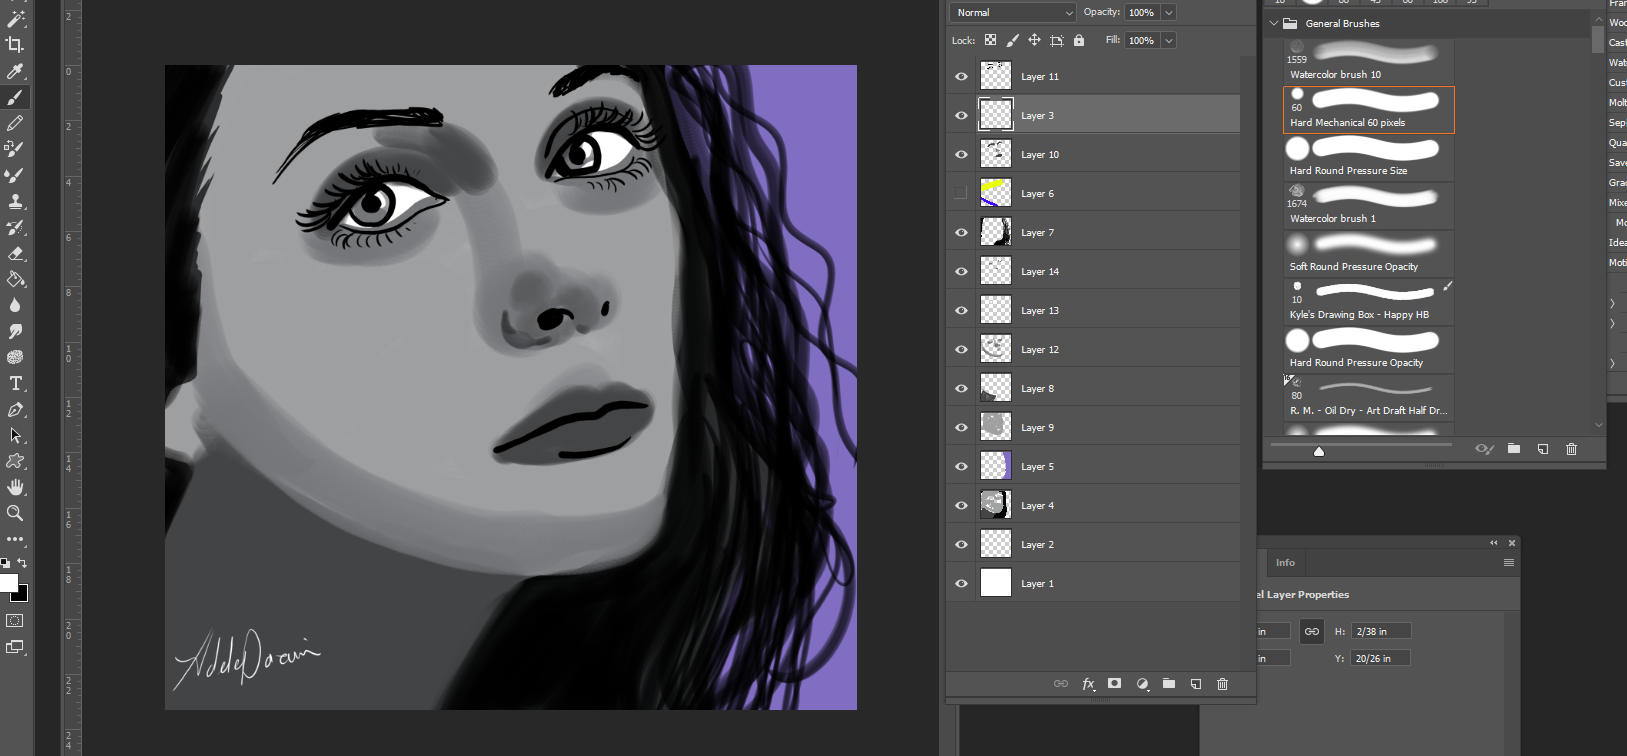Select the Hand tool
This screenshot has height=756, width=1627.
point(15,487)
